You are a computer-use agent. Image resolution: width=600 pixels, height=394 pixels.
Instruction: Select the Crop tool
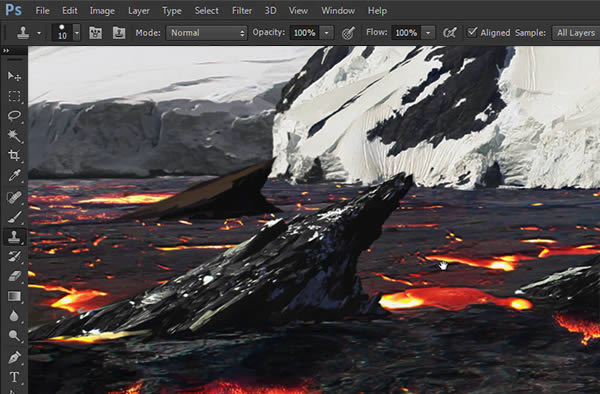(14, 155)
